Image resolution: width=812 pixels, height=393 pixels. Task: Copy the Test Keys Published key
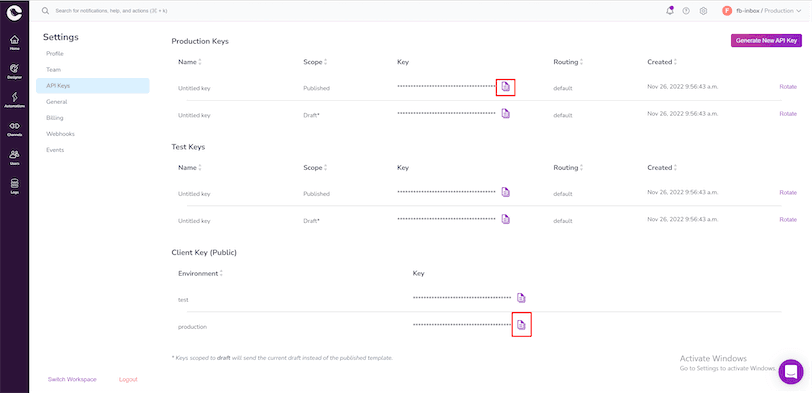pyautogui.click(x=506, y=192)
